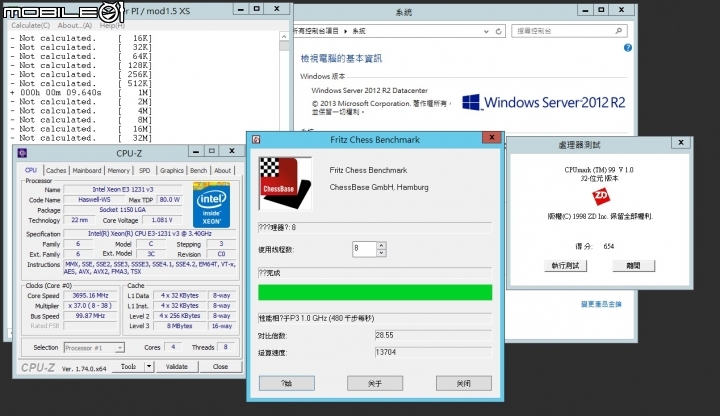Screen dimensions: 720x416
Task: Open the Help menu in Super PI
Action: (x=112, y=25)
